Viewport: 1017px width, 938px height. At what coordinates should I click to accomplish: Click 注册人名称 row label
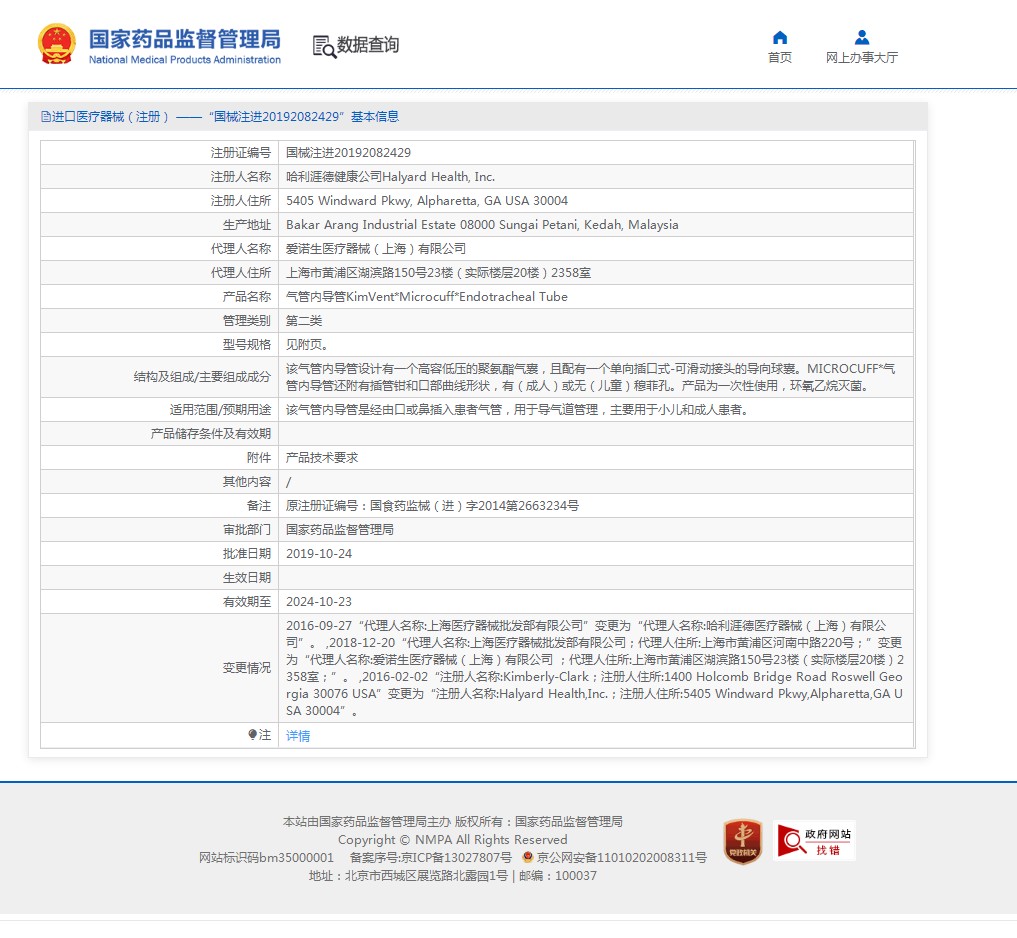241,176
